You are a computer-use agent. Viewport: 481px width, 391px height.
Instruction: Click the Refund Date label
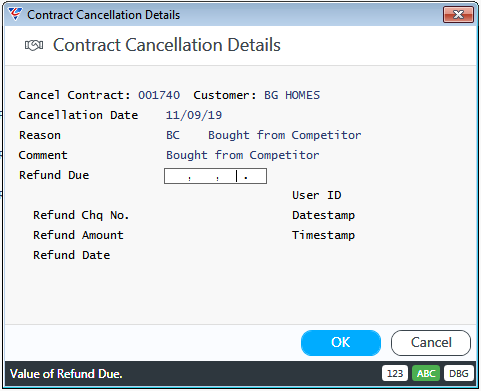[72, 255]
